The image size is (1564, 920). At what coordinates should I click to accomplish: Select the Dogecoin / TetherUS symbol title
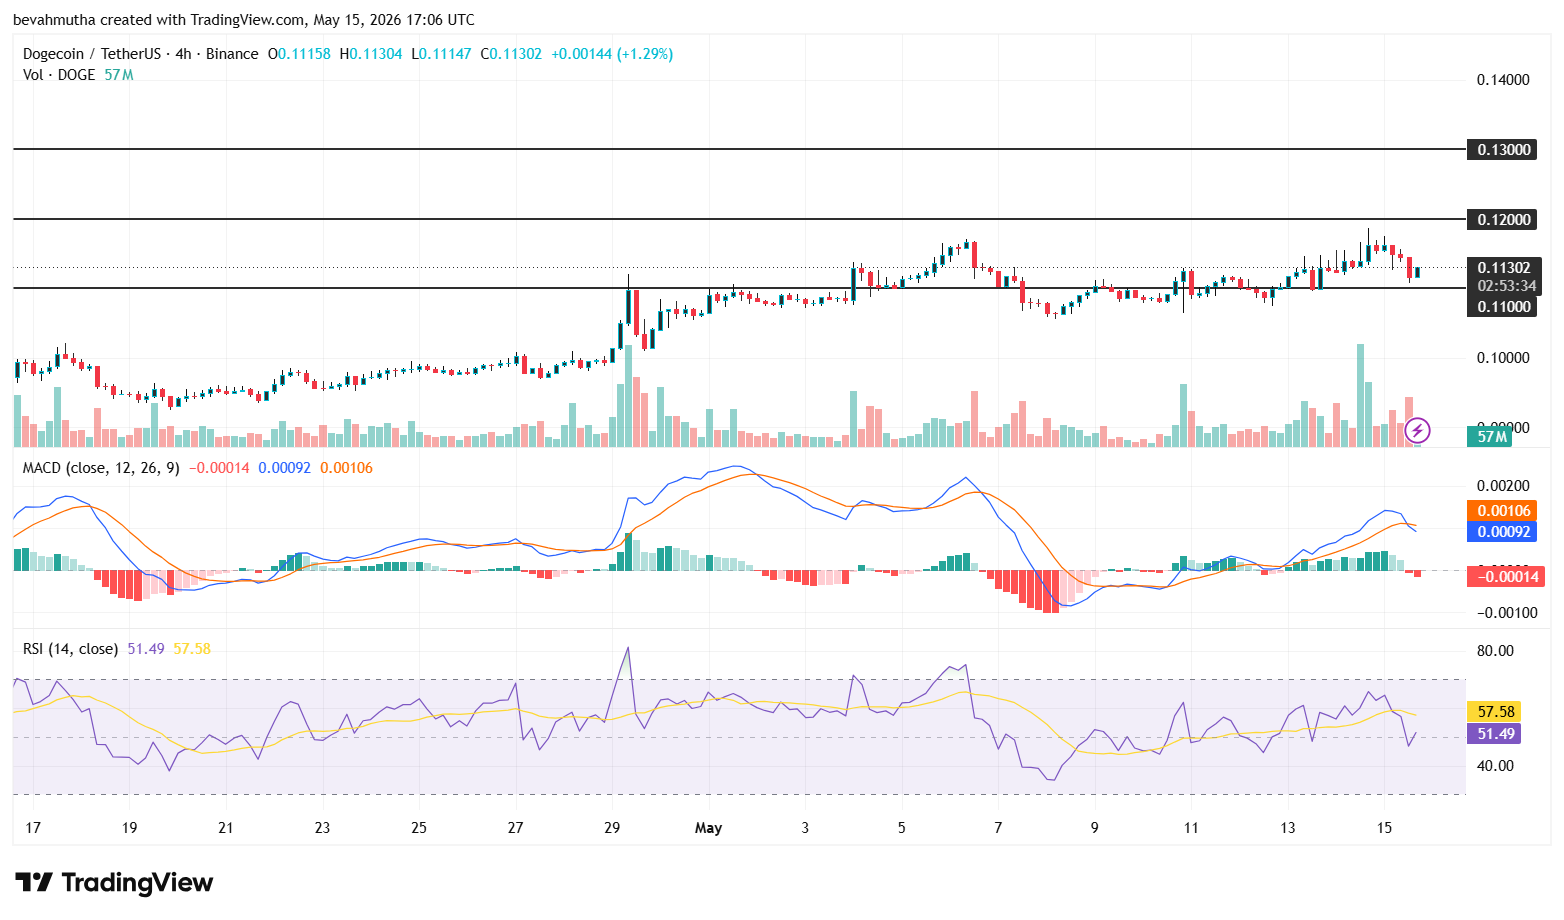tap(92, 54)
